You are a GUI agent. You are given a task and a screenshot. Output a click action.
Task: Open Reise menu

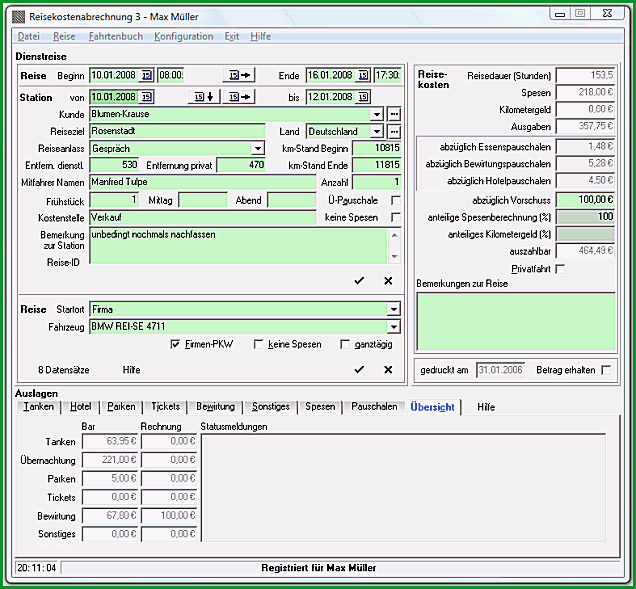click(64, 37)
